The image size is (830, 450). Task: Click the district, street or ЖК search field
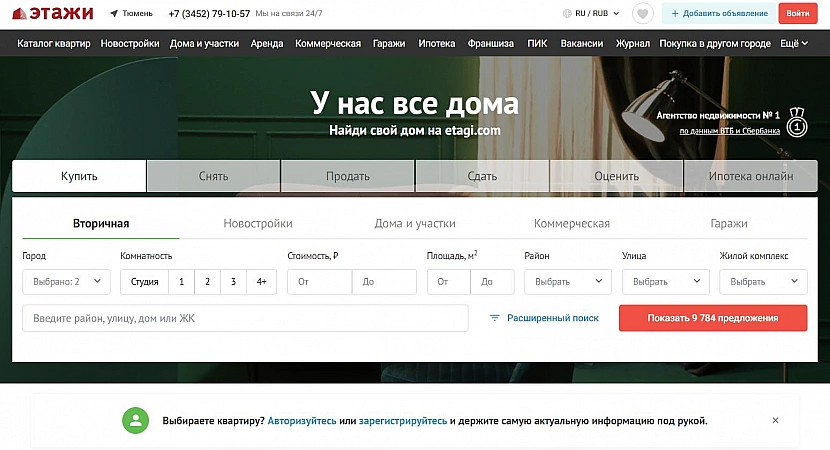(245, 318)
